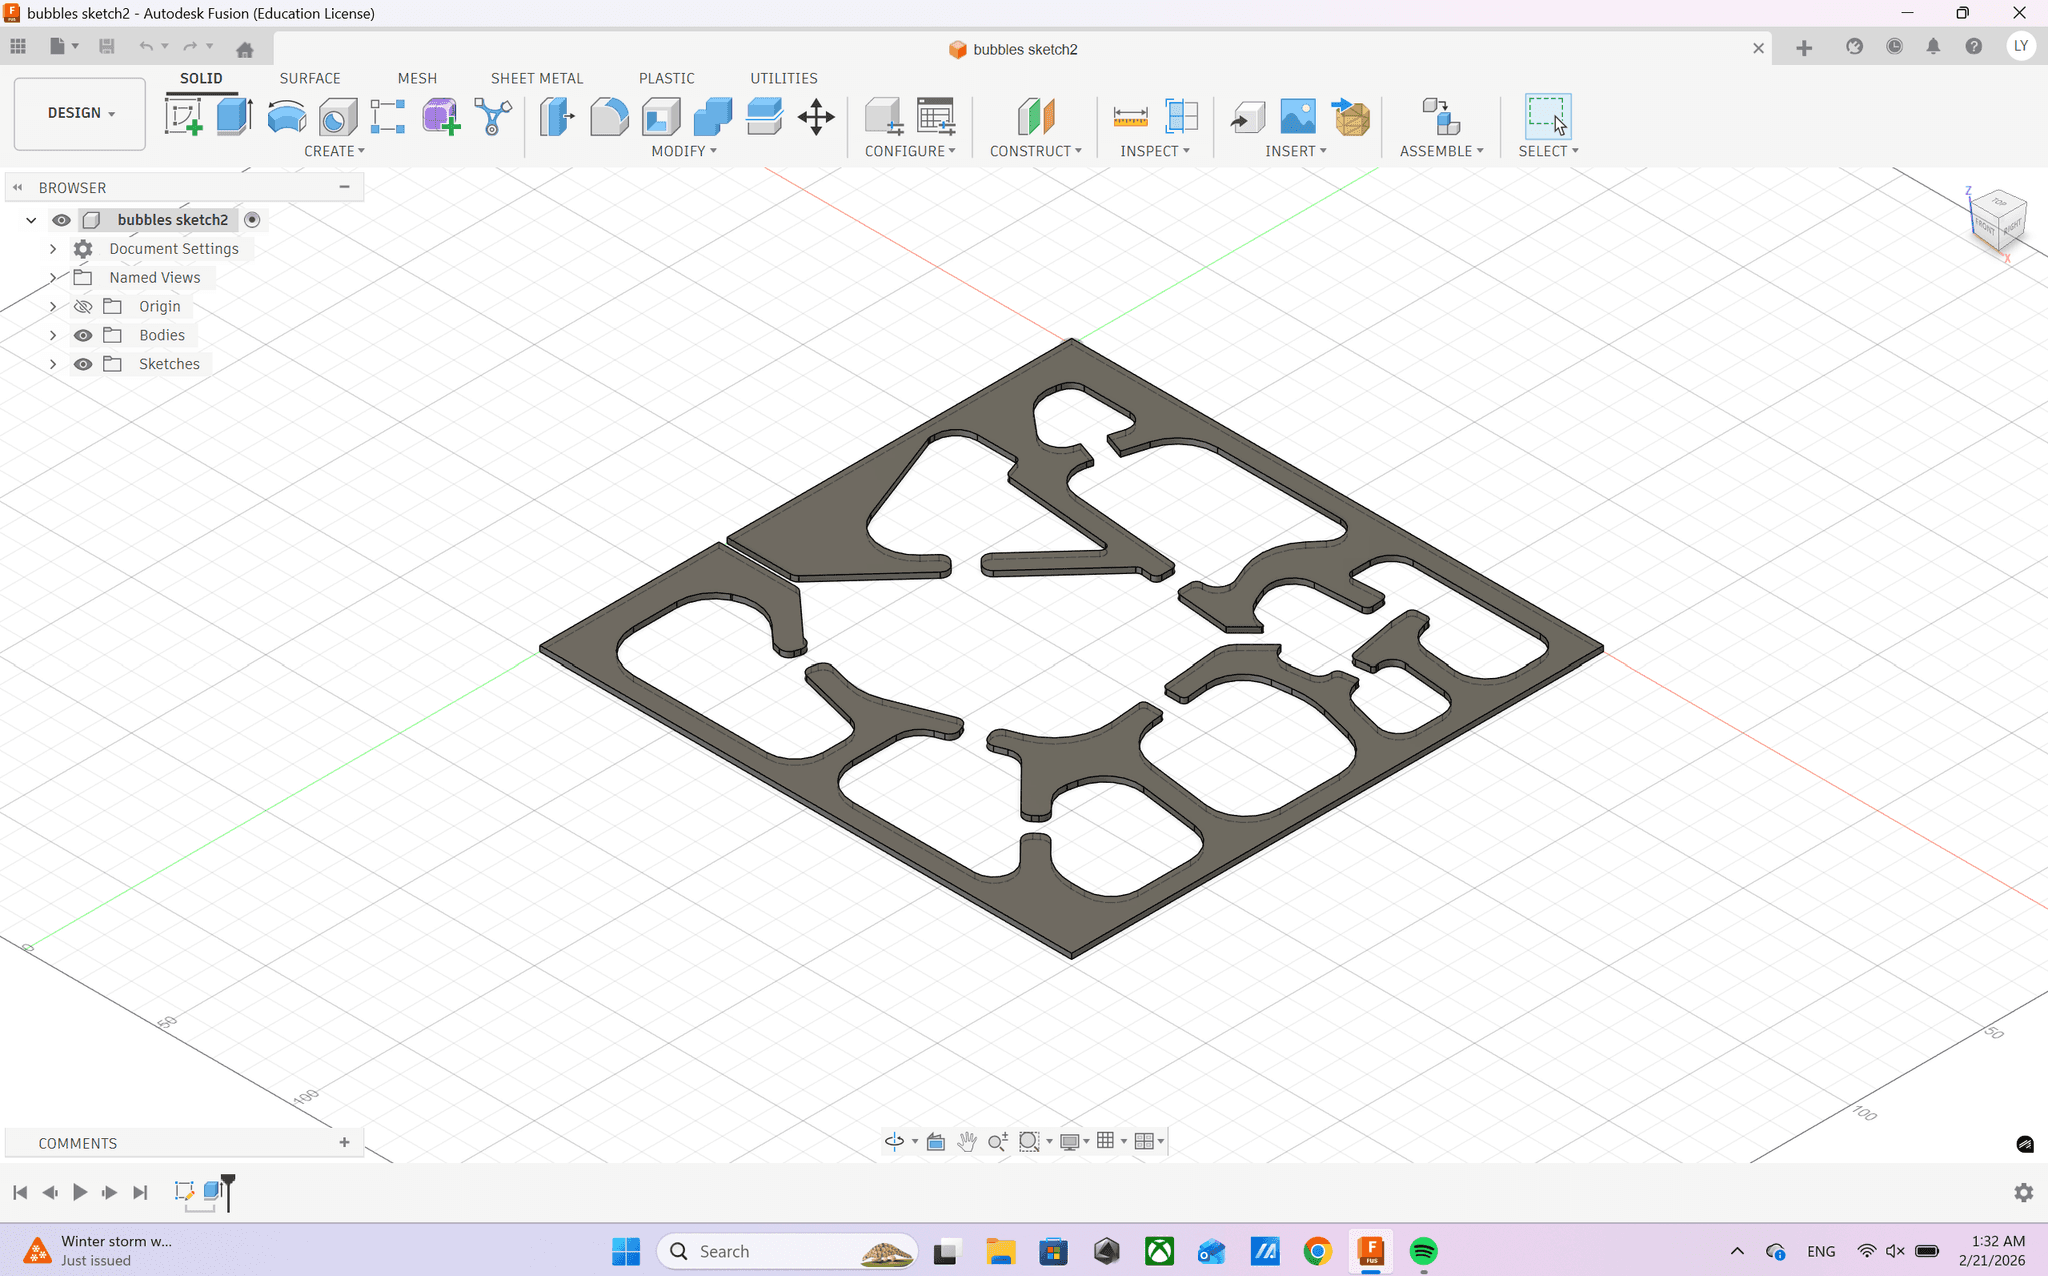Image resolution: width=2048 pixels, height=1276 pixels.
Task: Choose the Move/Copy tool
Action: (x=816, y=116)
